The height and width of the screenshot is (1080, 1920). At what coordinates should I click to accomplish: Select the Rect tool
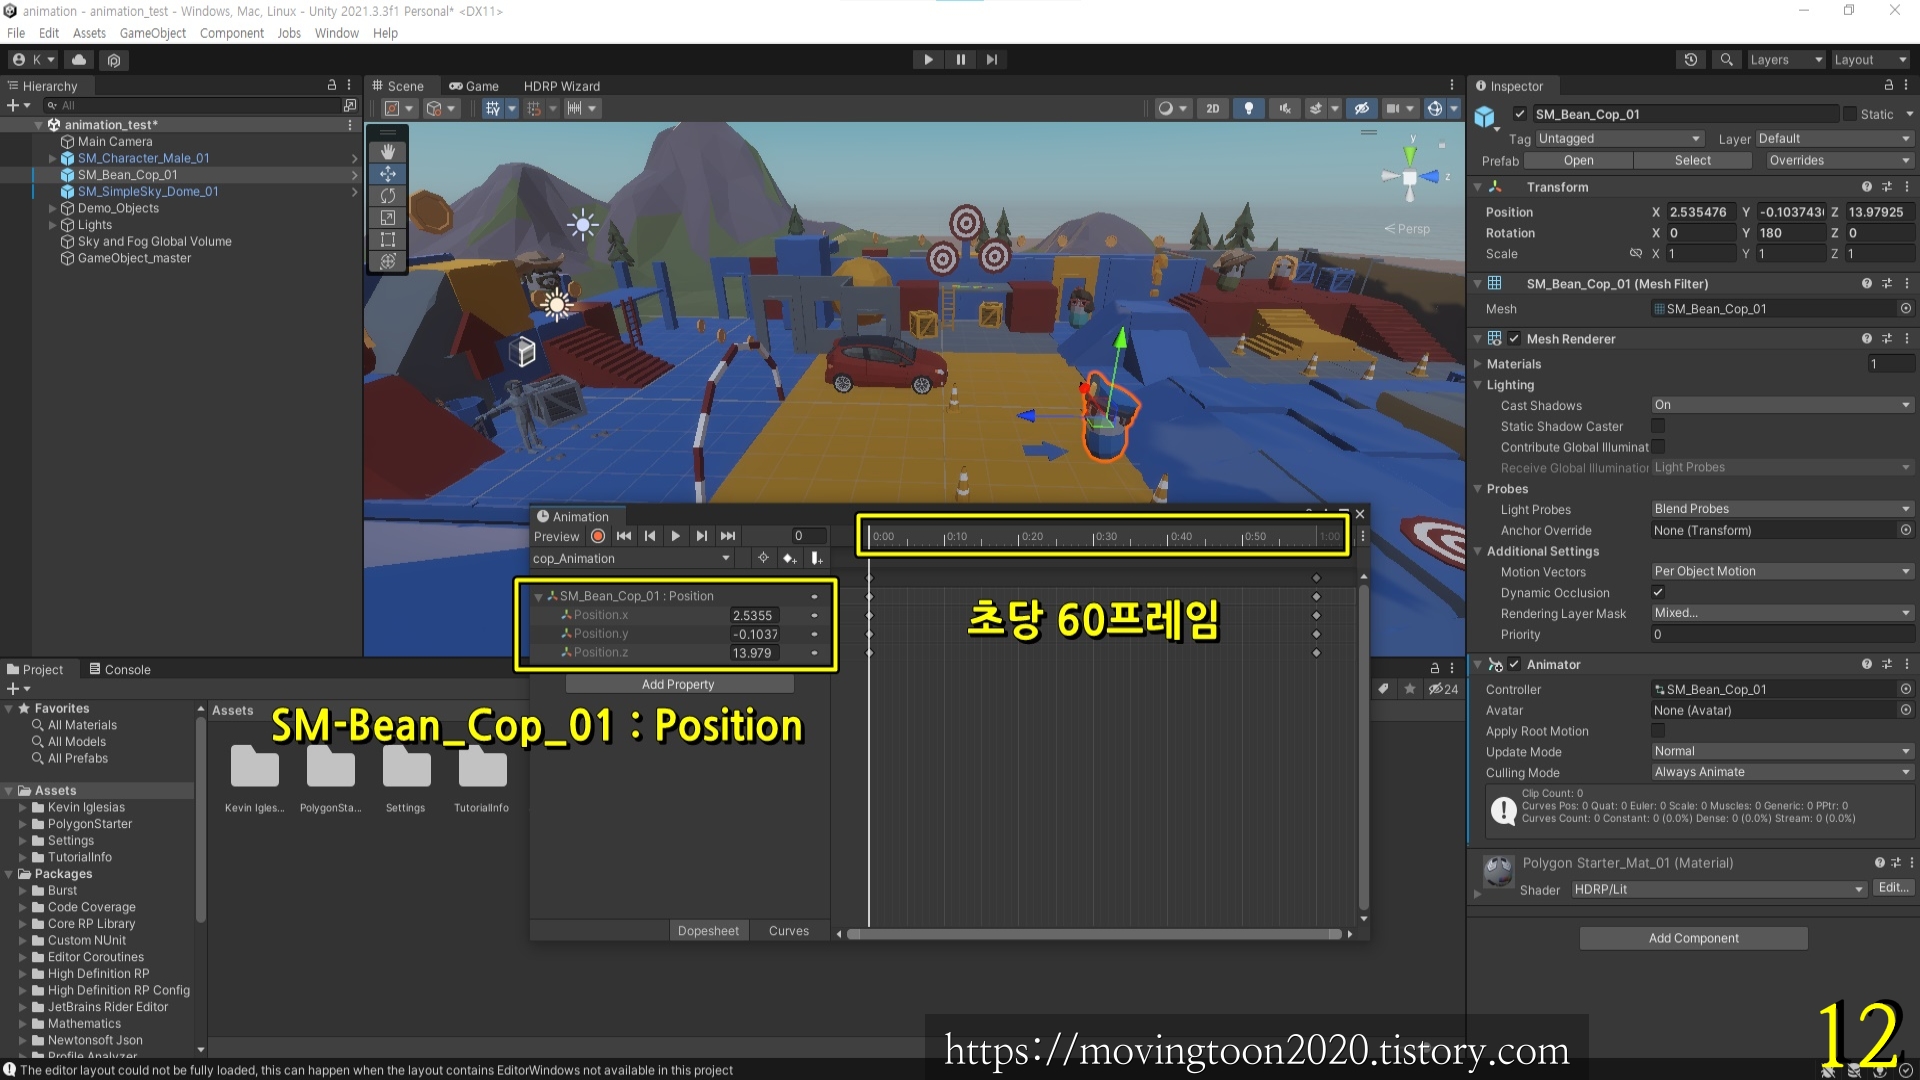(x=388, y=240)
